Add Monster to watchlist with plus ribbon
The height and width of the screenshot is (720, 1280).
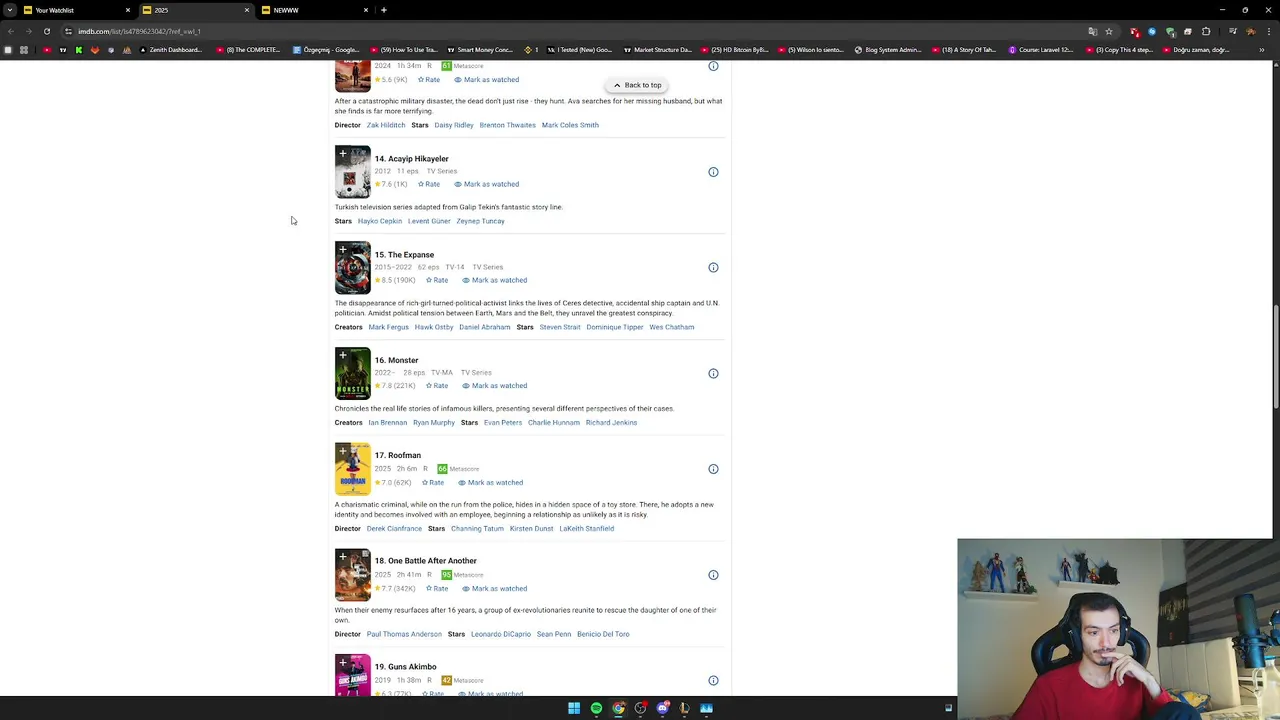coord(342,355)
